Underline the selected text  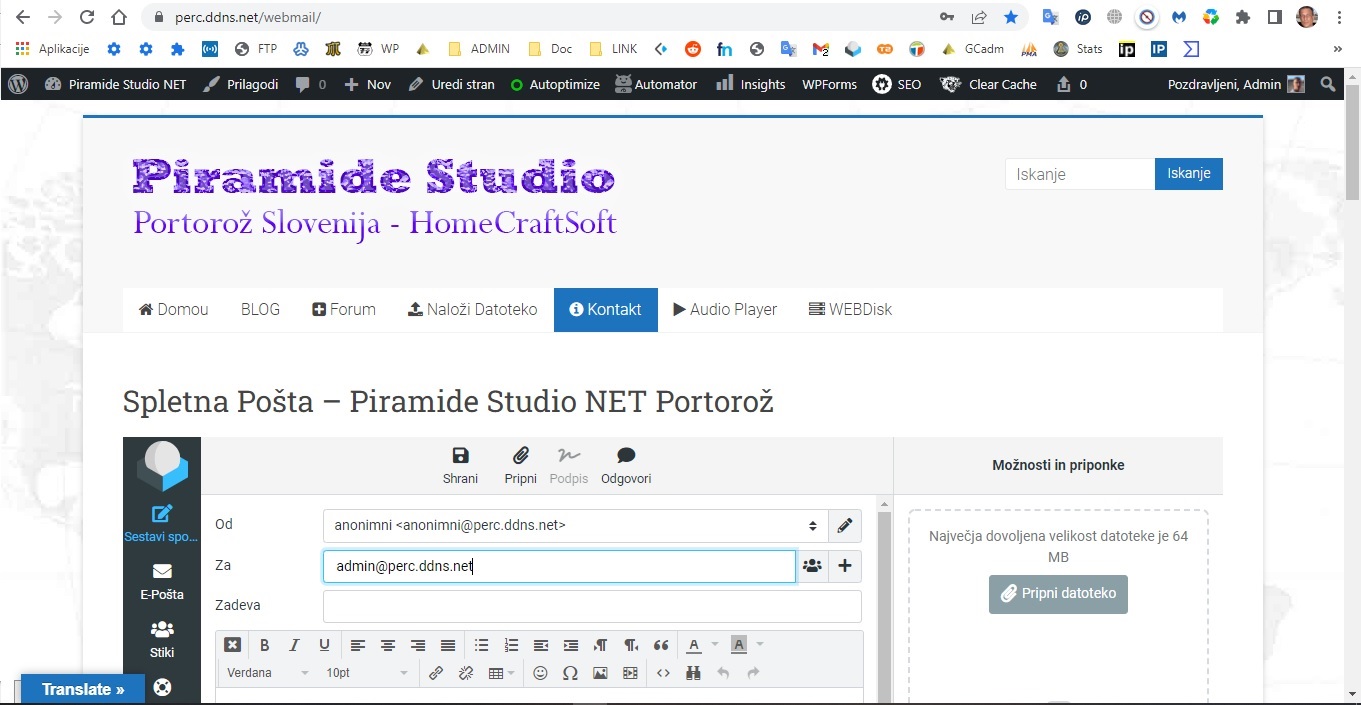click(324, 645)
